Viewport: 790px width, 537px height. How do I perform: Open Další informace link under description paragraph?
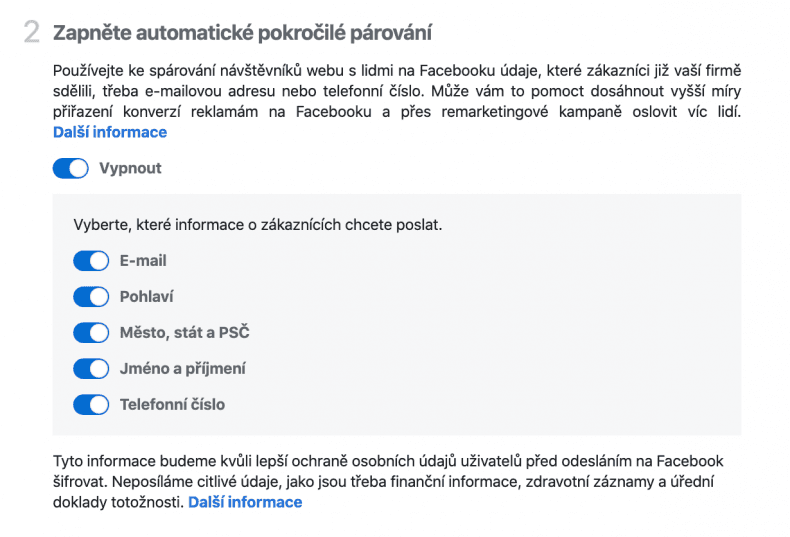[x=110, y=132]
